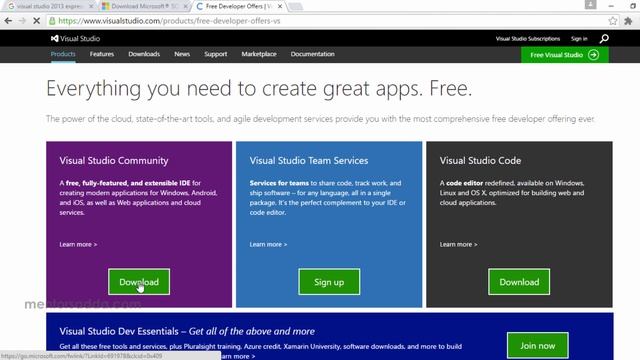640x360 pixels.
Task: Click the browser back arrow
Action: pos(8,20)
